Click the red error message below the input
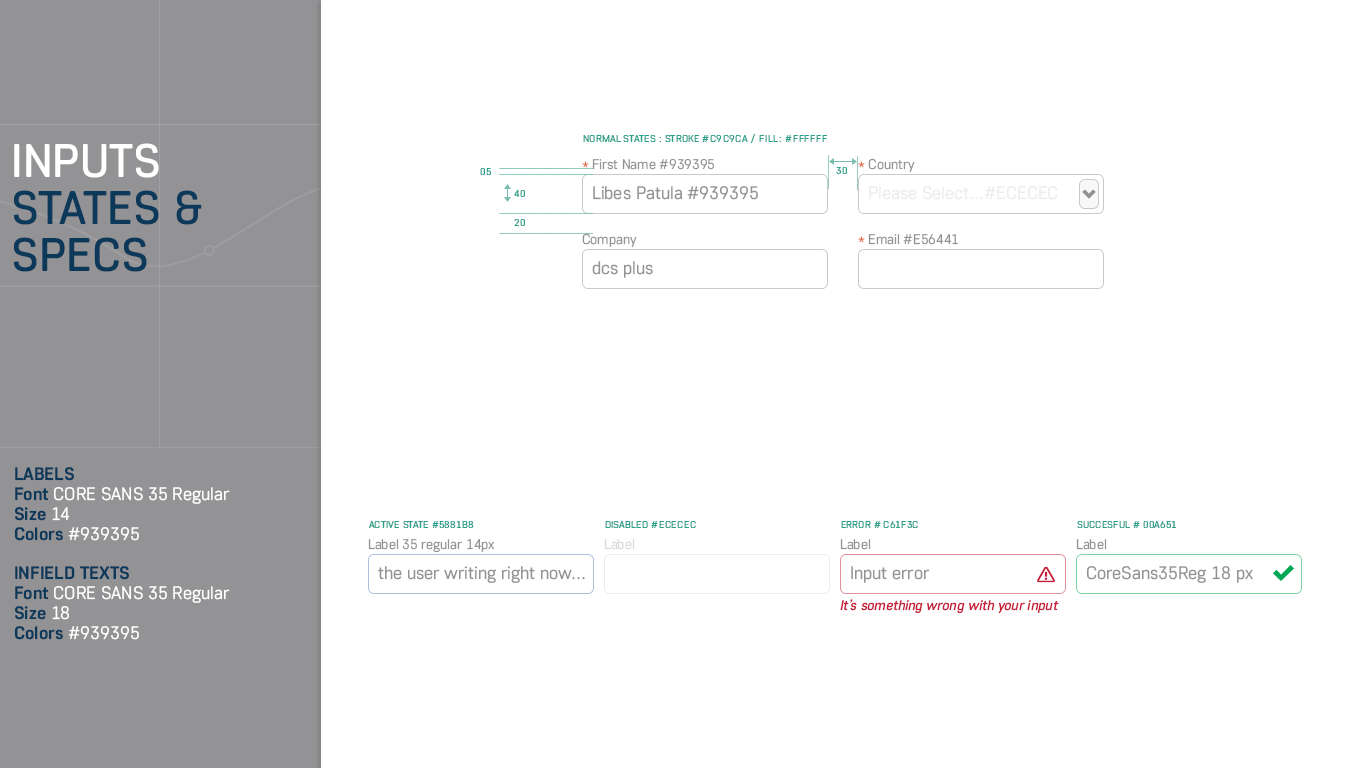 (948, 606)
